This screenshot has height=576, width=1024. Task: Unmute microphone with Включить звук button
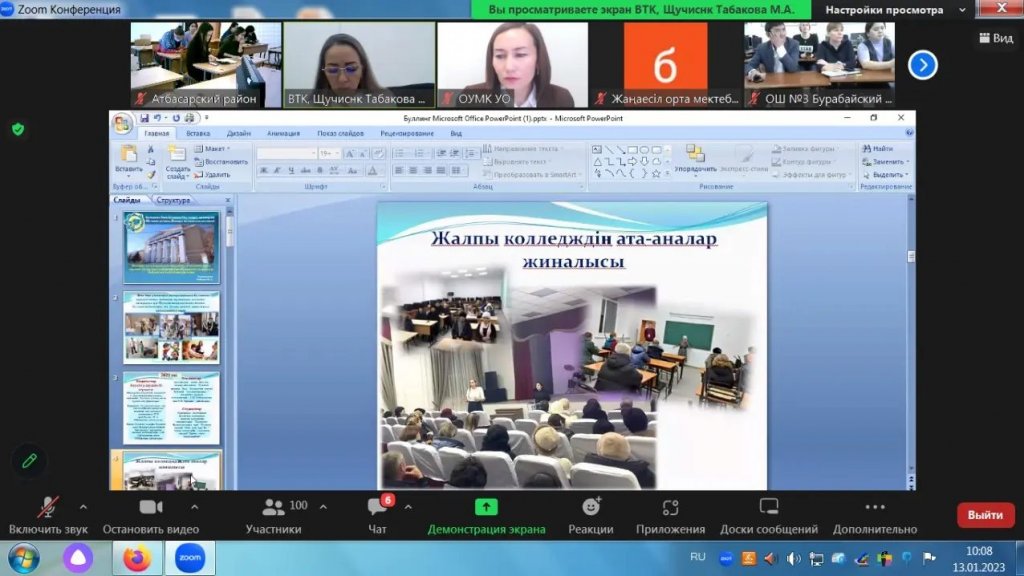click(48, 516)
